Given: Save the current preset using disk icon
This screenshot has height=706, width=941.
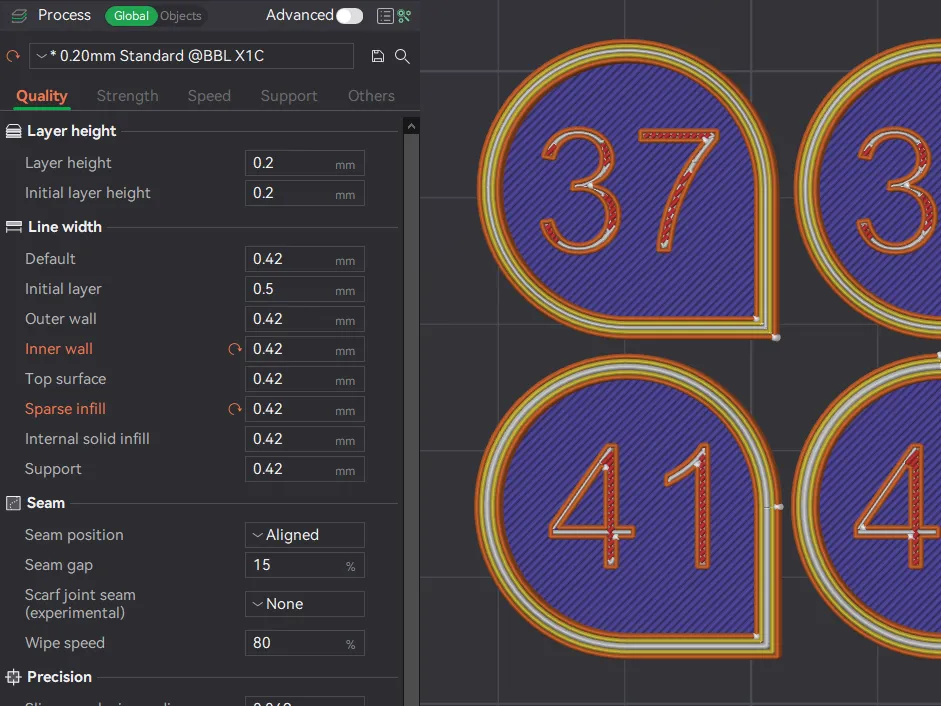Looking at the screenshot, I should 377,56.
